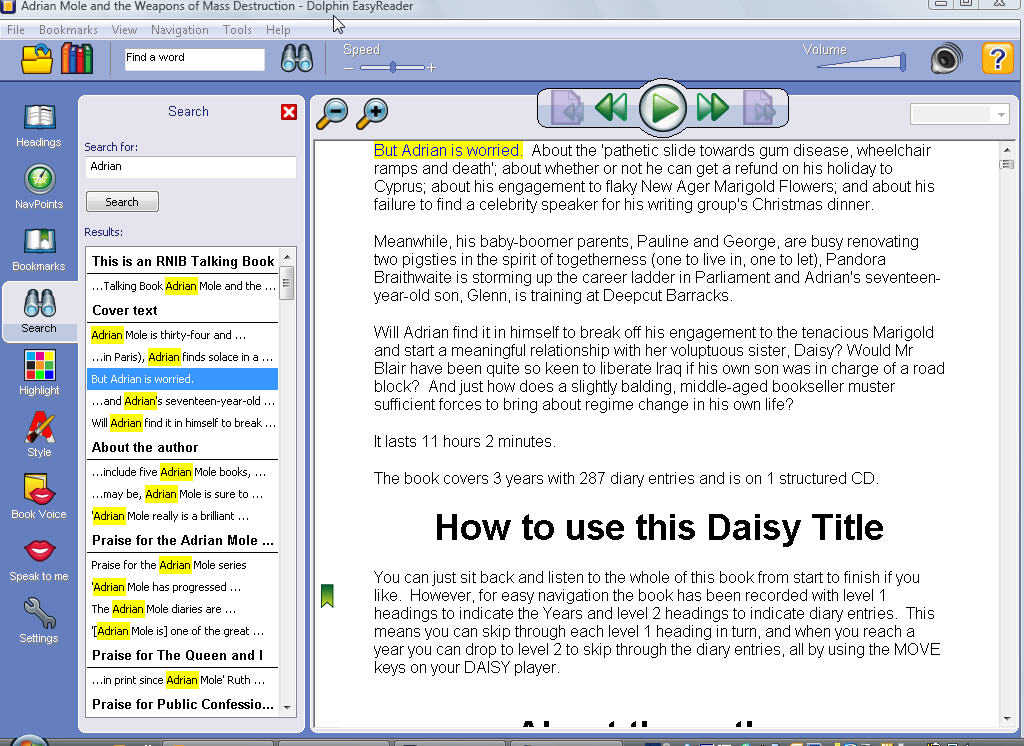Adjust the Speed slider handle

point(393,67)
